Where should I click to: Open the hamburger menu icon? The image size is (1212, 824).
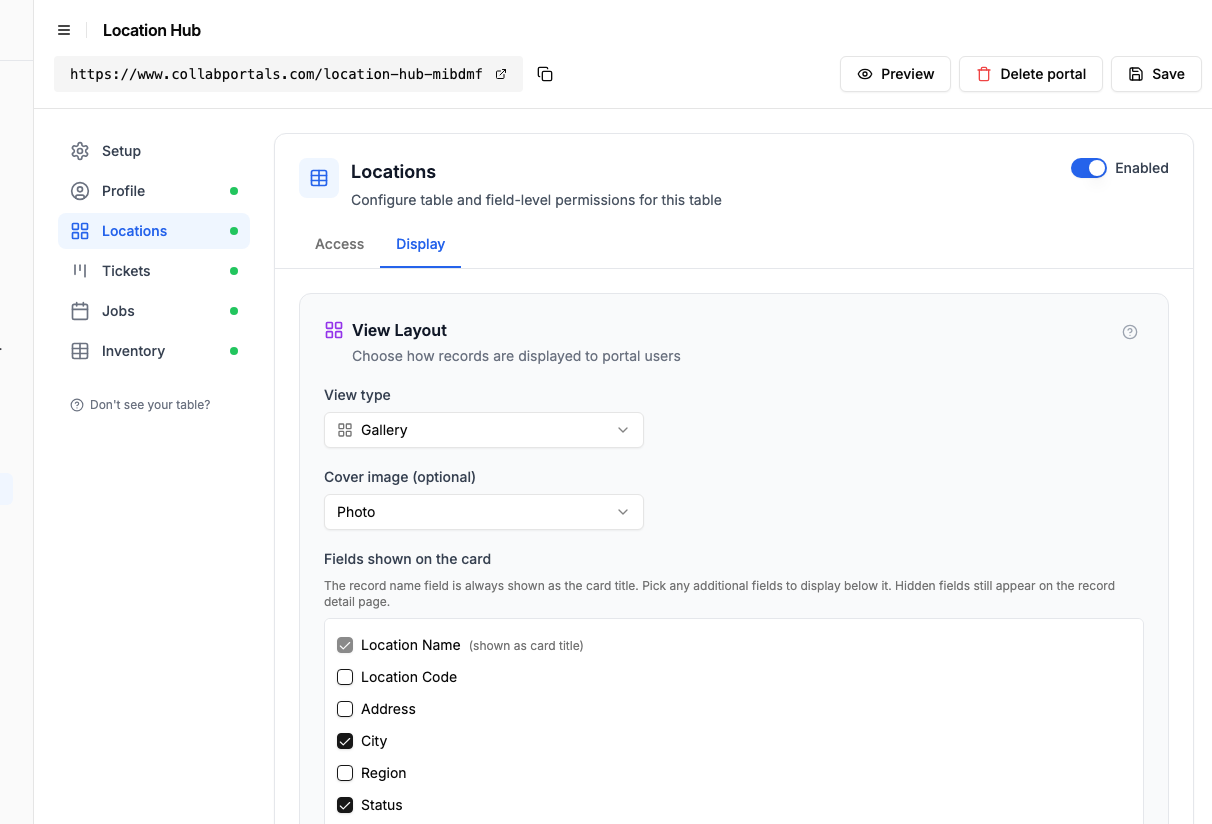click(x=64, y=30)
